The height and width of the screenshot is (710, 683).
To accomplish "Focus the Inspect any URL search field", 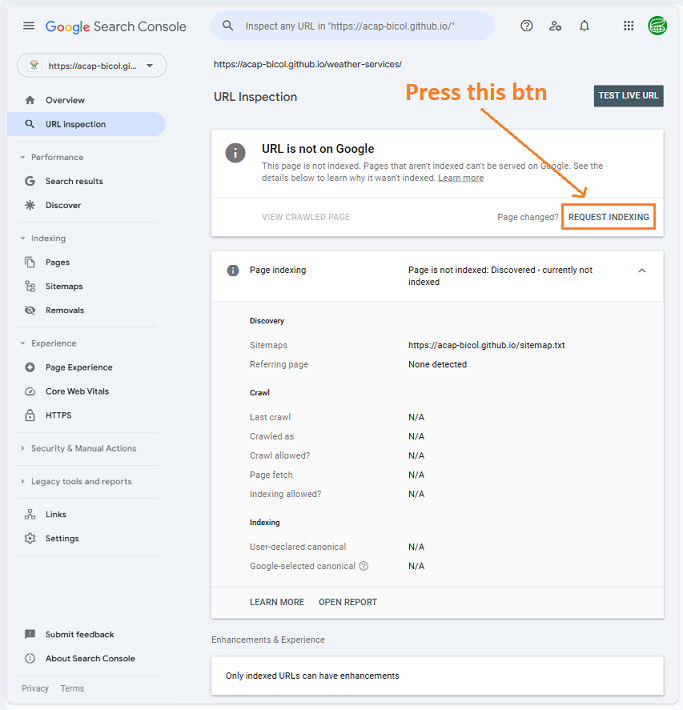I will [352, 26].
